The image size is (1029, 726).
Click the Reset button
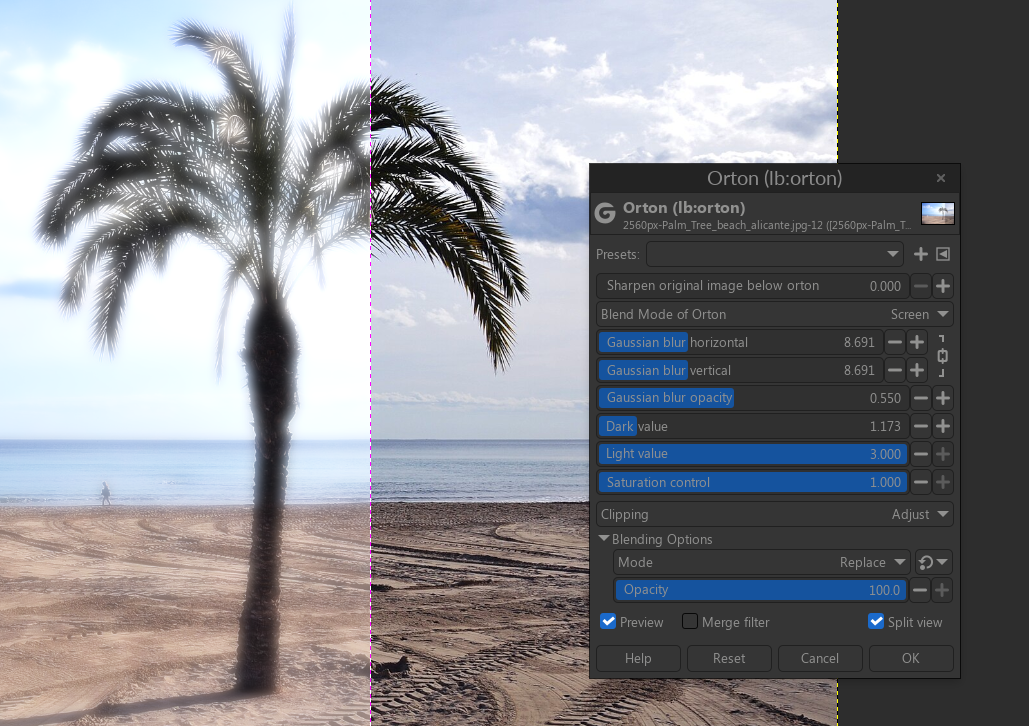[728, 658]
